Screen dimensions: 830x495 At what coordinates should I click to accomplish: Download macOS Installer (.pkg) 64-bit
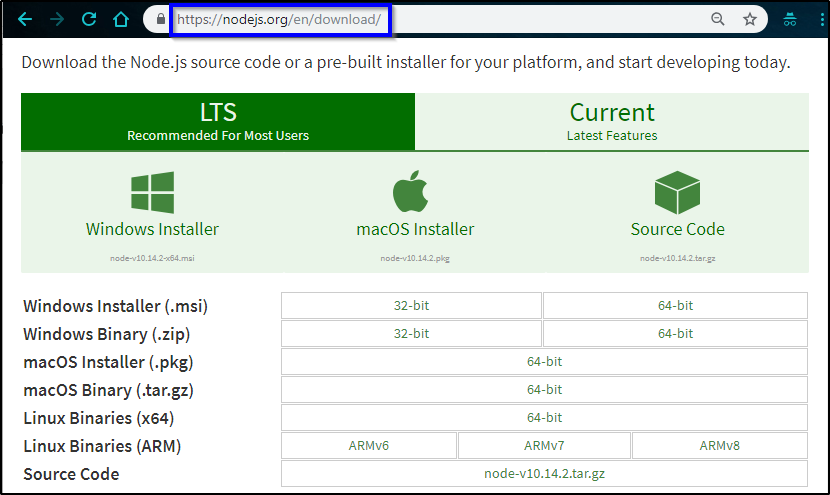coord(544,362)
